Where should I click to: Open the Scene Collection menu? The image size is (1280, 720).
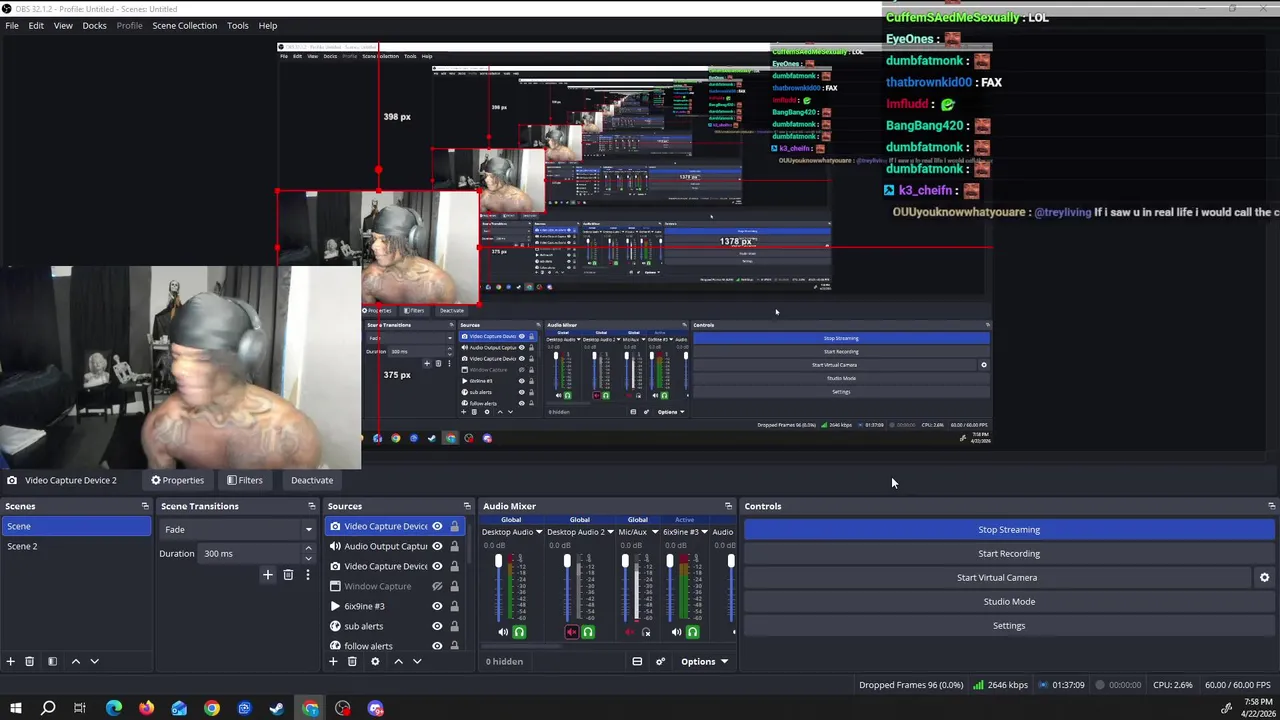(184, 25)
